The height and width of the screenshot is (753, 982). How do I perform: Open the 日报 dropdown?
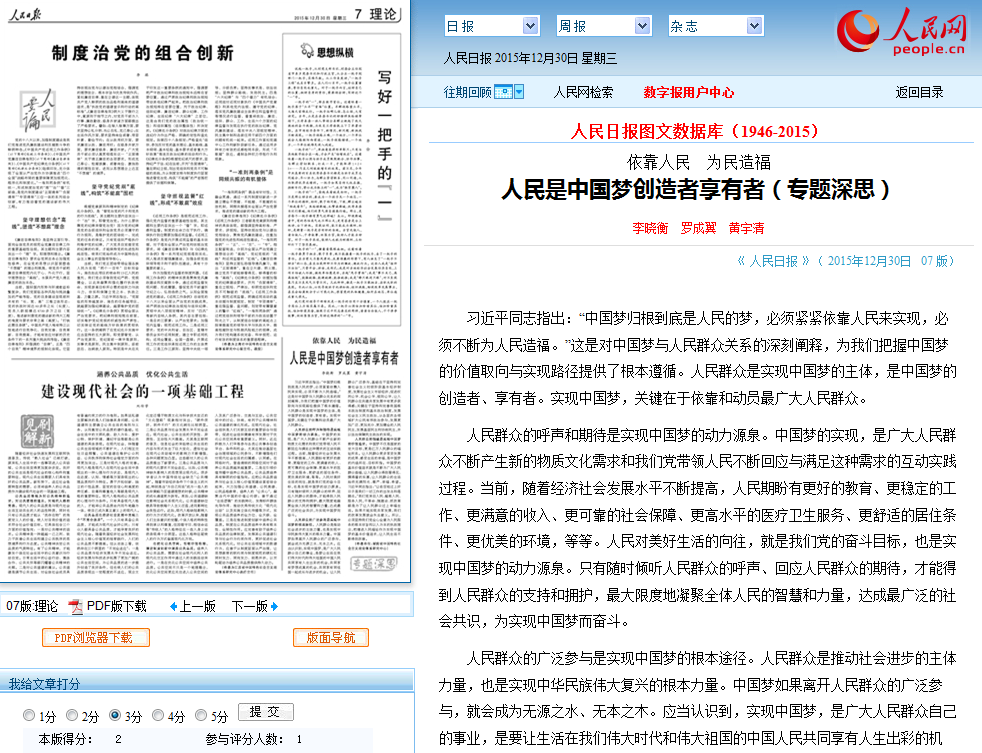491,26
